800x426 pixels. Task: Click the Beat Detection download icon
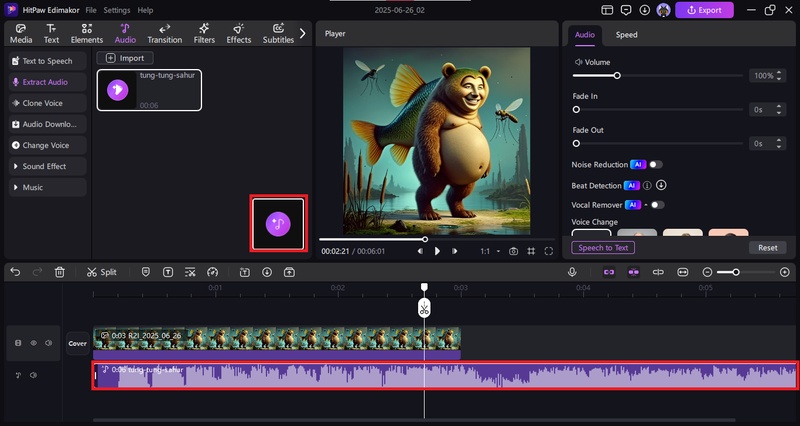pos(661,185)
